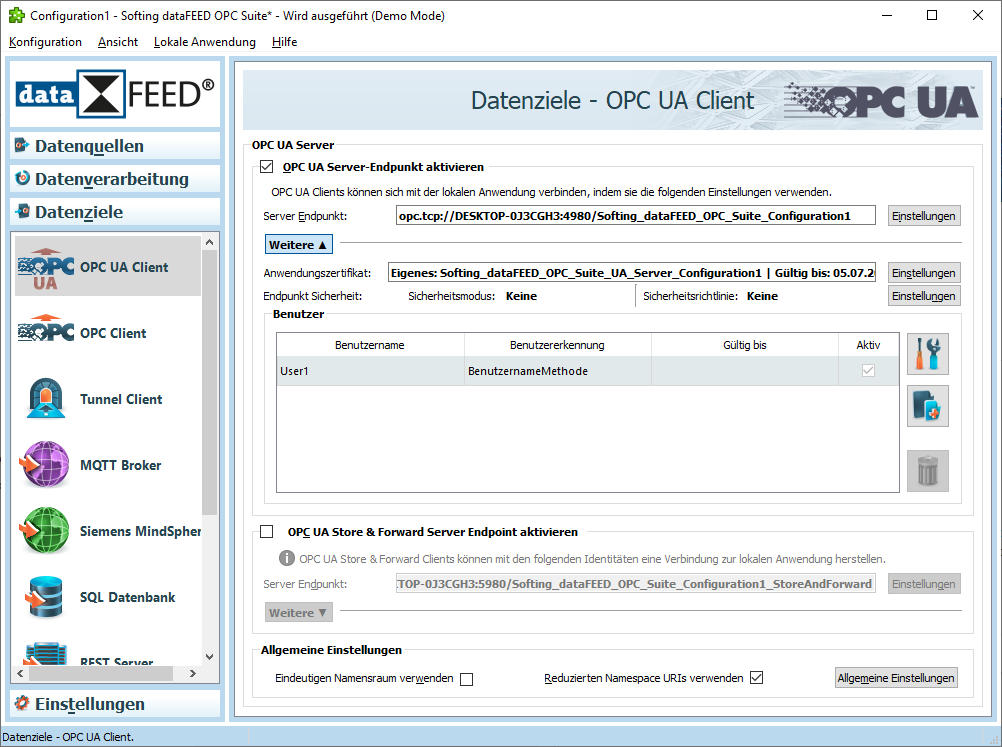Maximize the dataFEED OPC Suite window
1002x747 pixels.
pos(932,15)
